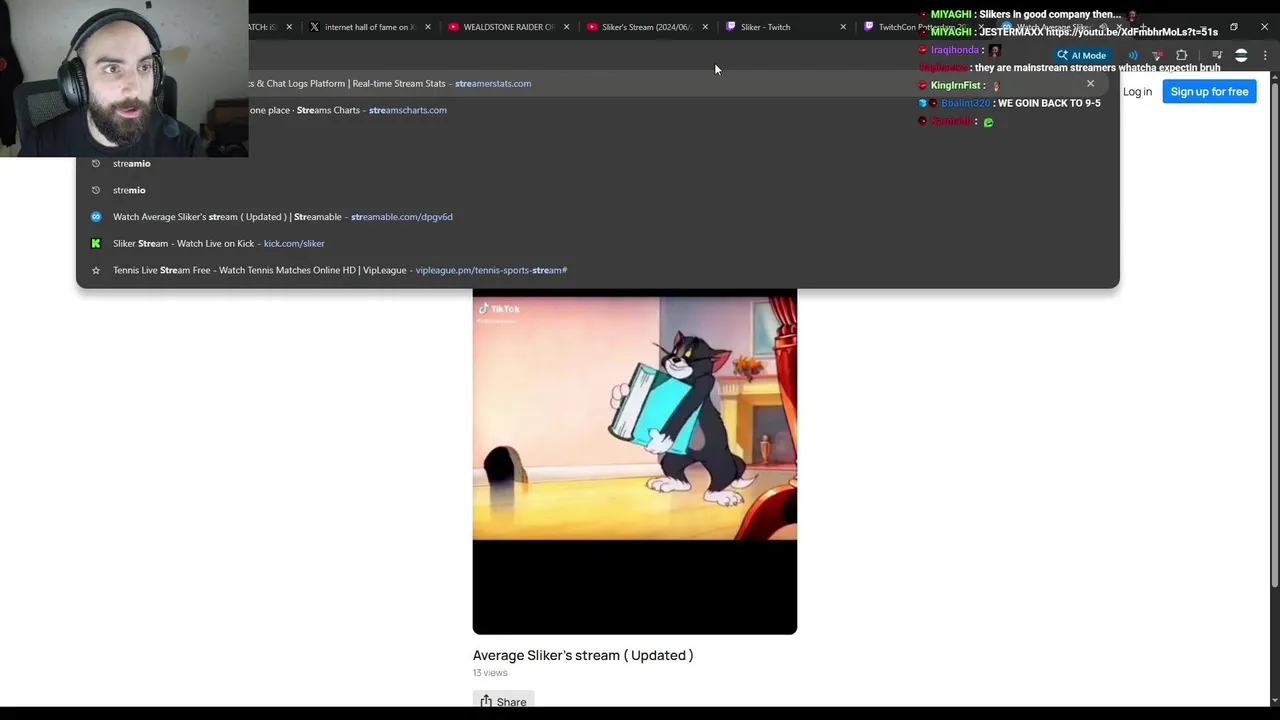Click KingIrnFist username in chat overlay
This screenshot has height=720, width=1280.
pyautogui.click(x=955, y=86)
